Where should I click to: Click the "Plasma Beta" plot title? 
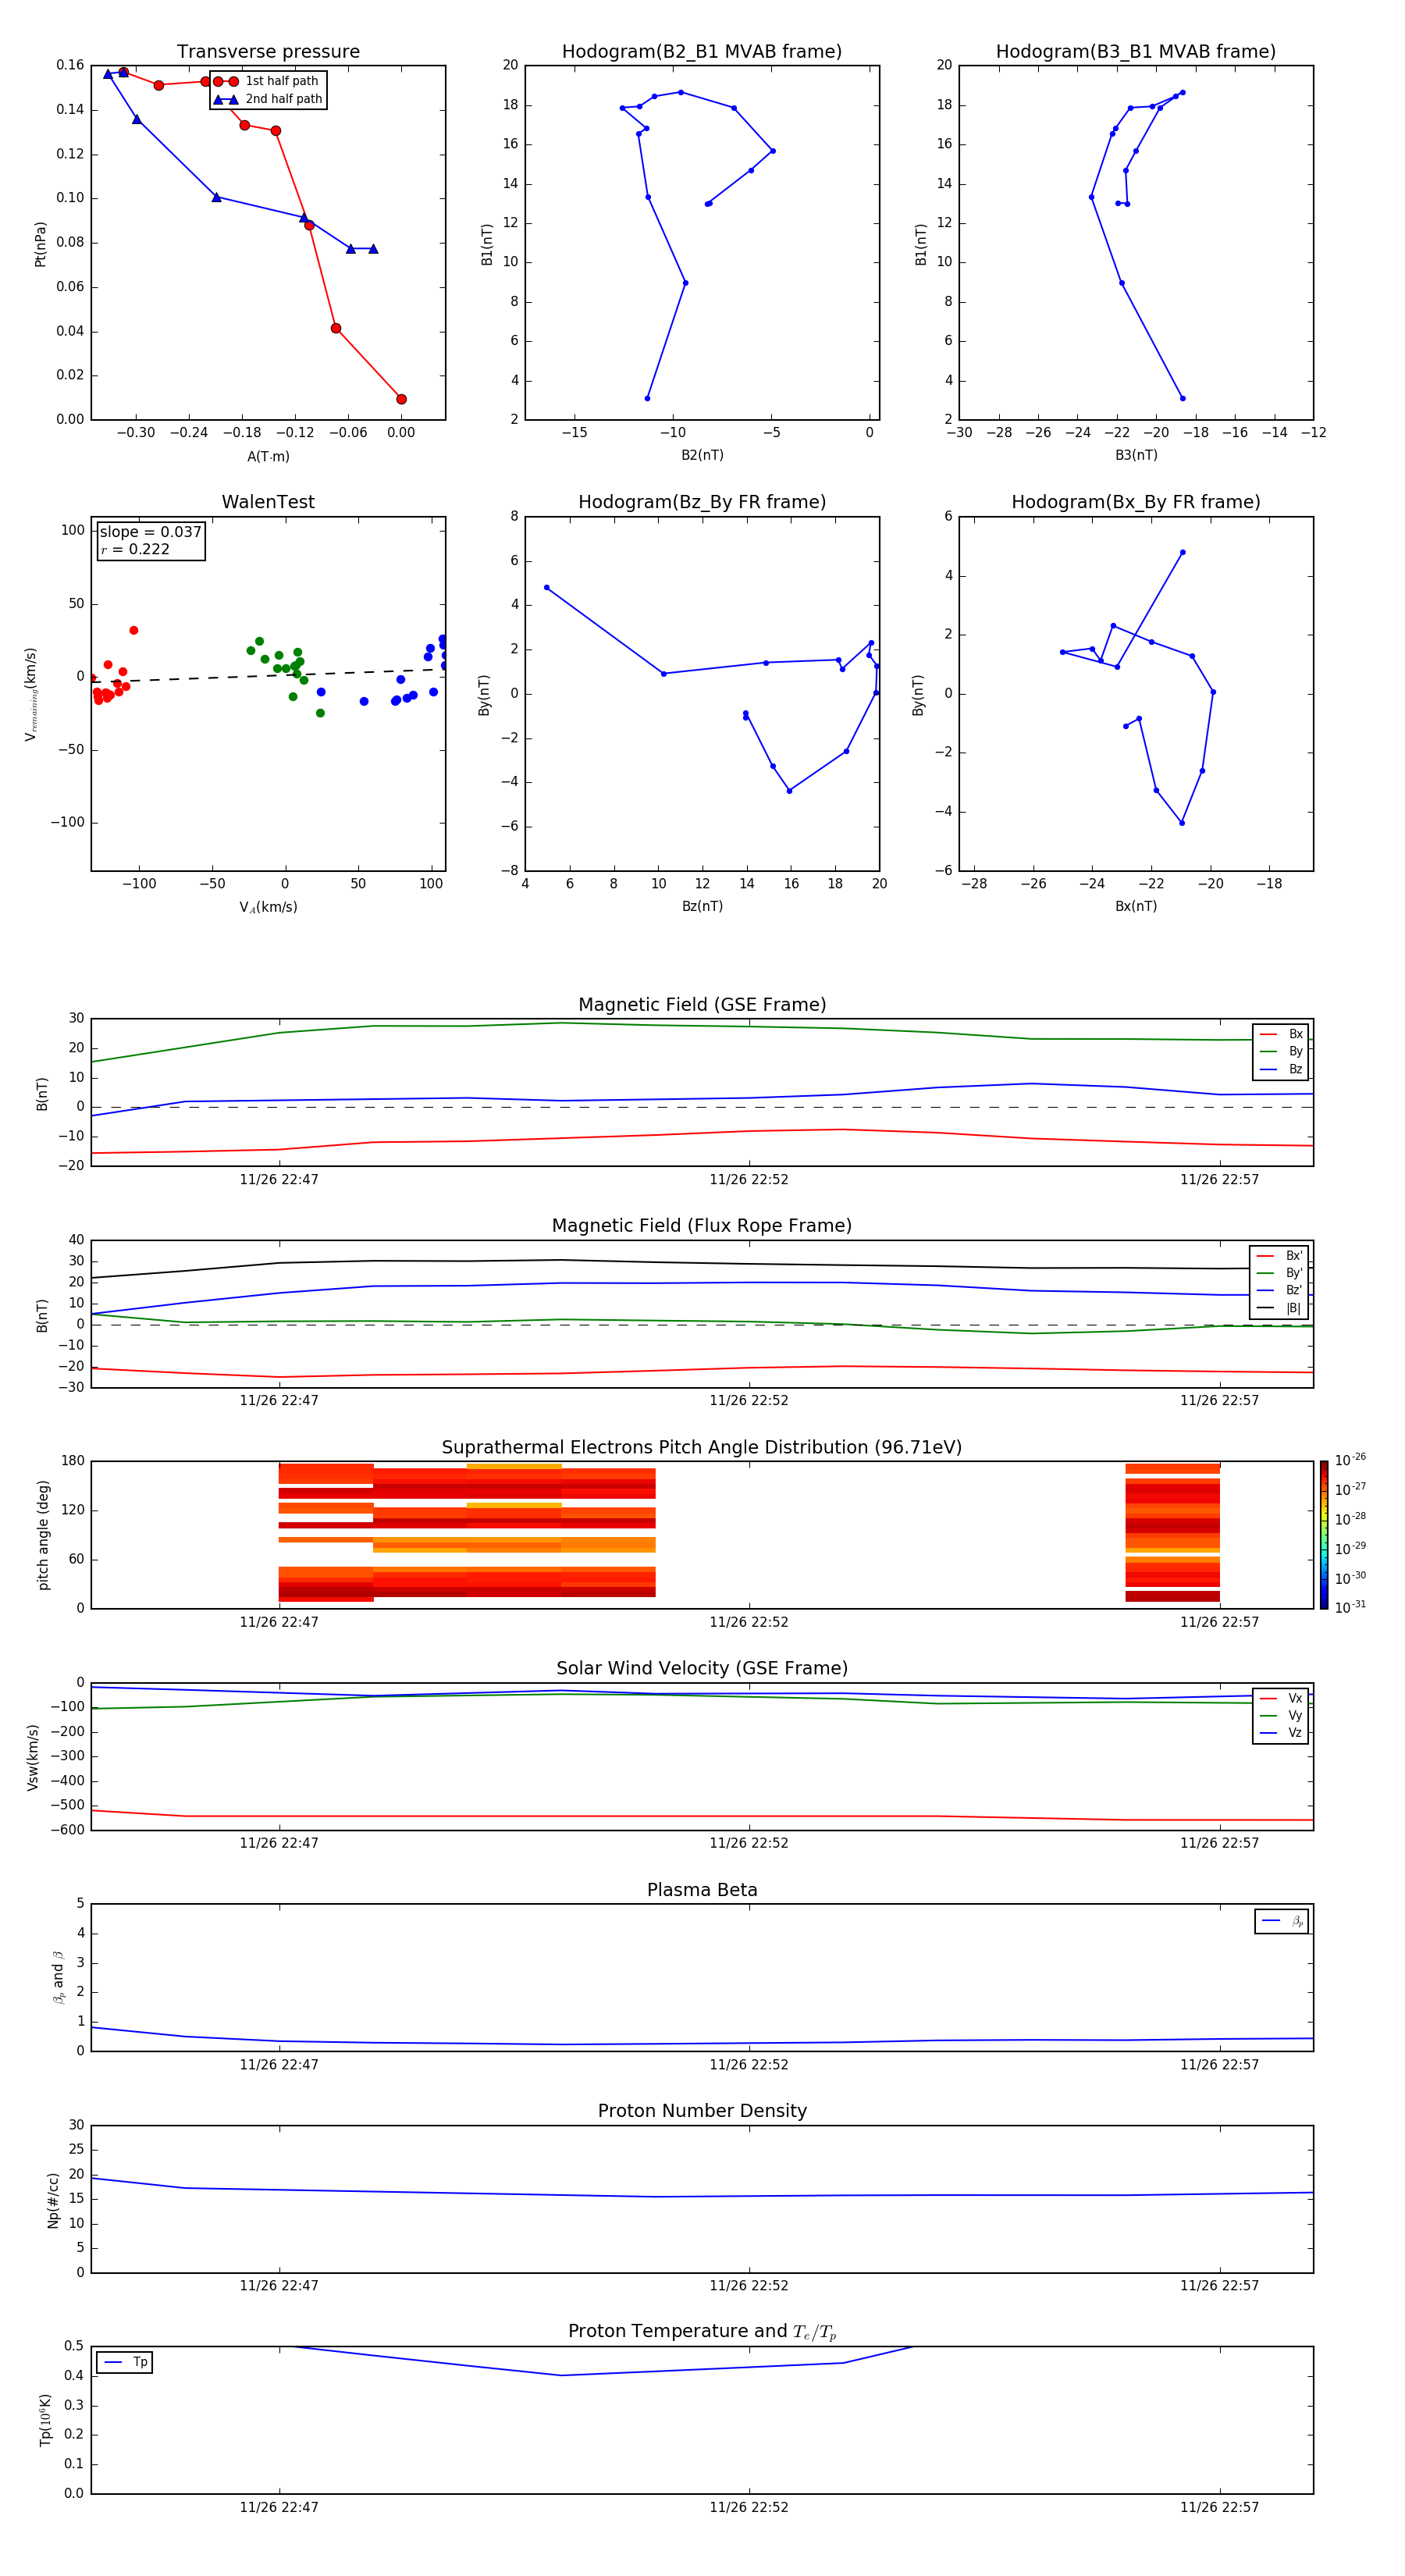[702, 1890]
